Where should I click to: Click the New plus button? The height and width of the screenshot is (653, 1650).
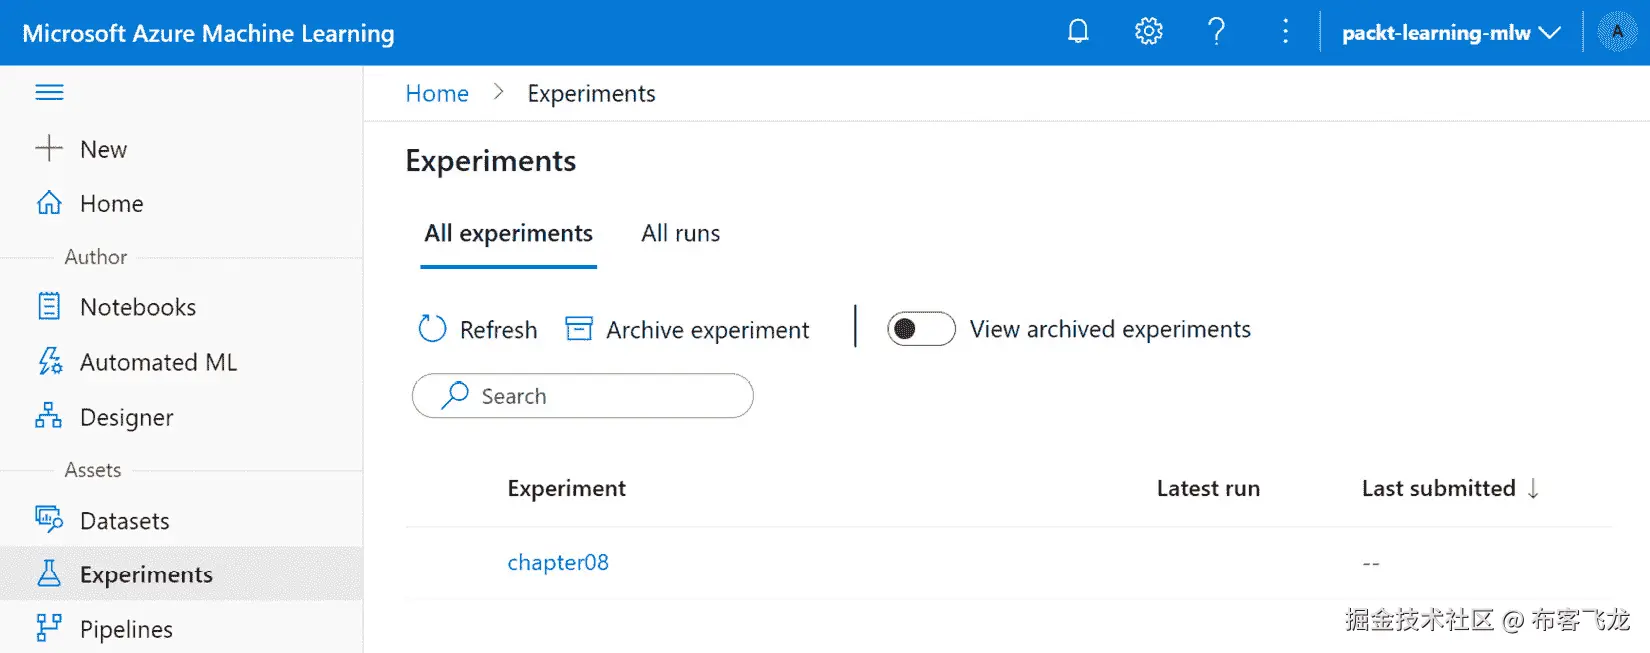coord(82,149)
